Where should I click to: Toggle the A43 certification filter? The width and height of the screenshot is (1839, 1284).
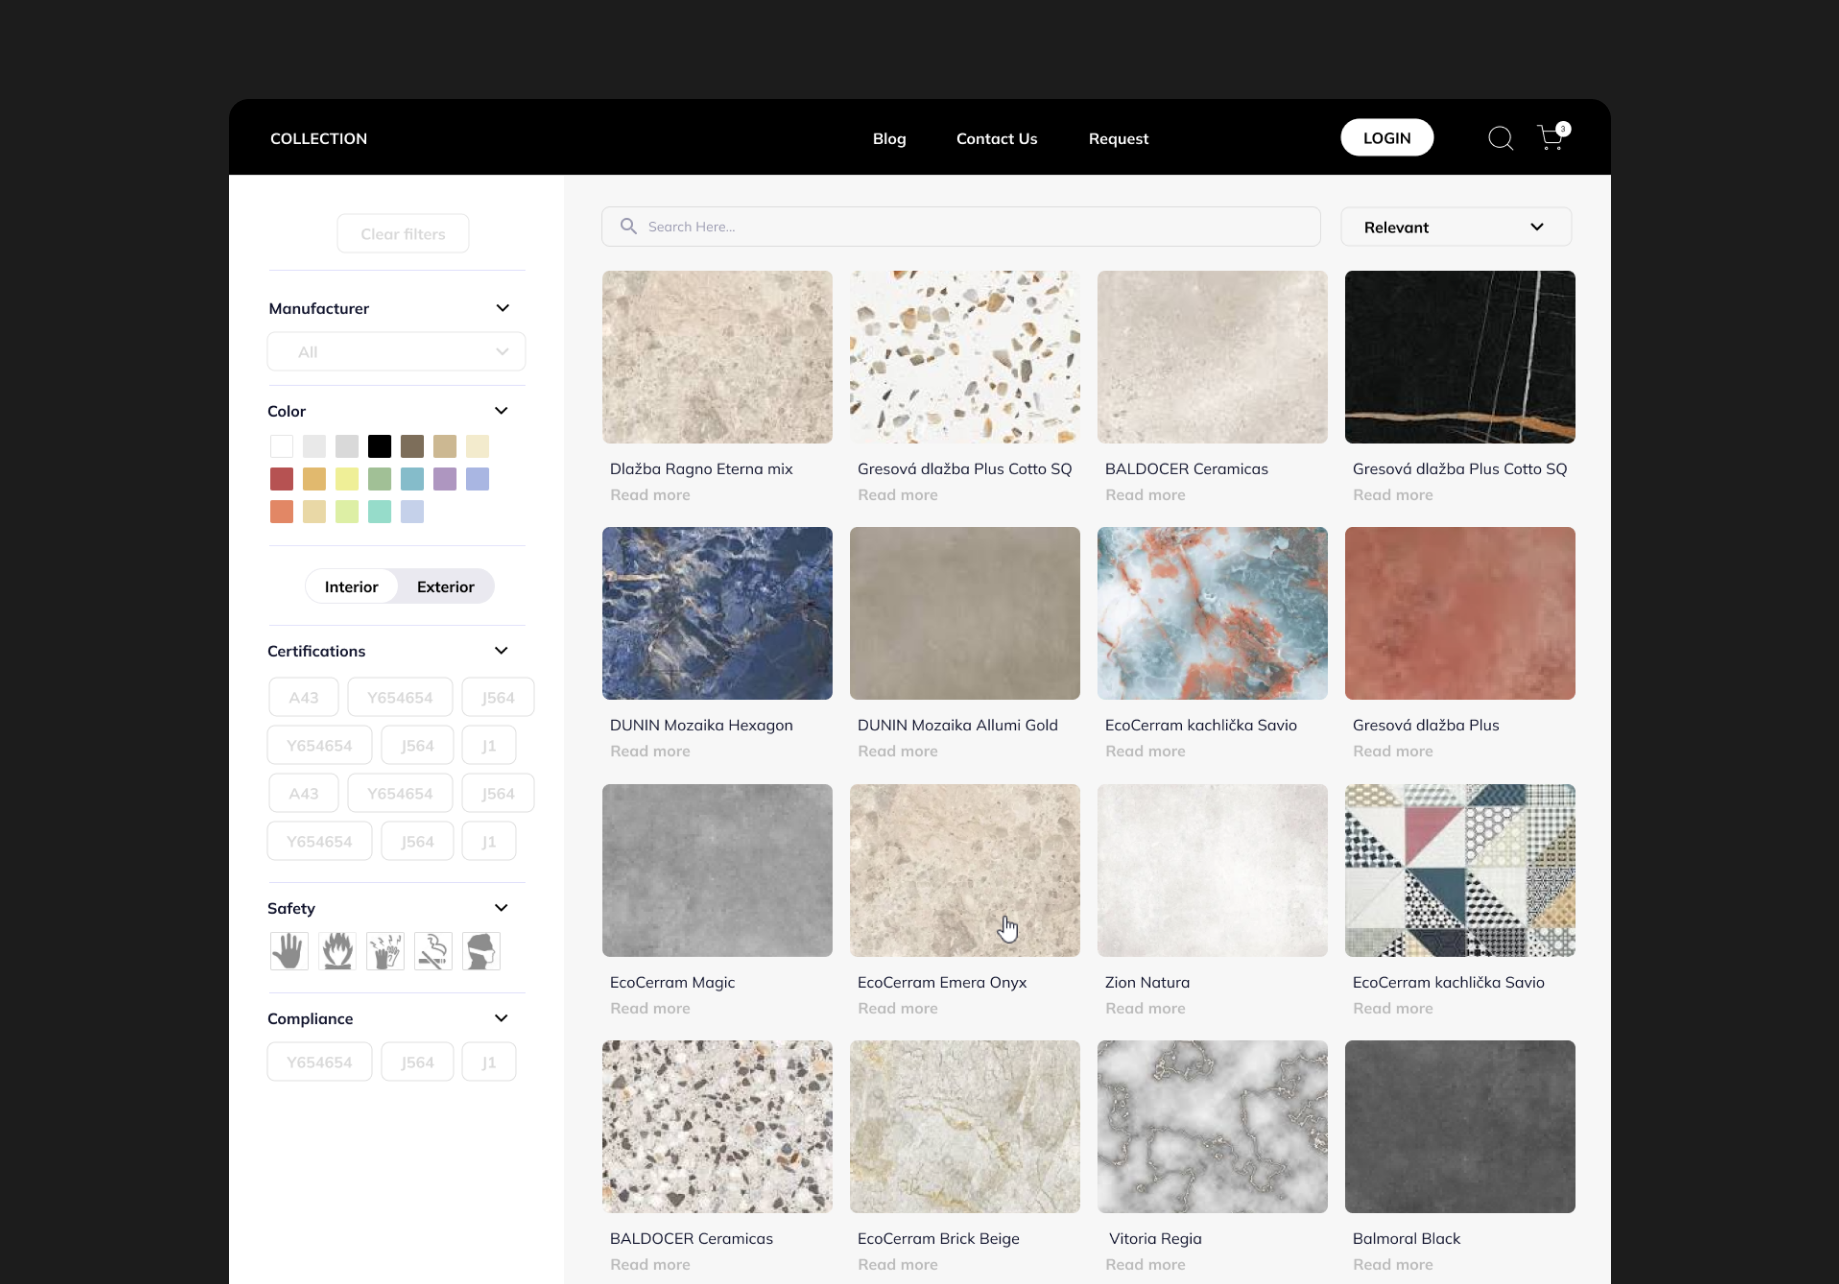point(303,696)
